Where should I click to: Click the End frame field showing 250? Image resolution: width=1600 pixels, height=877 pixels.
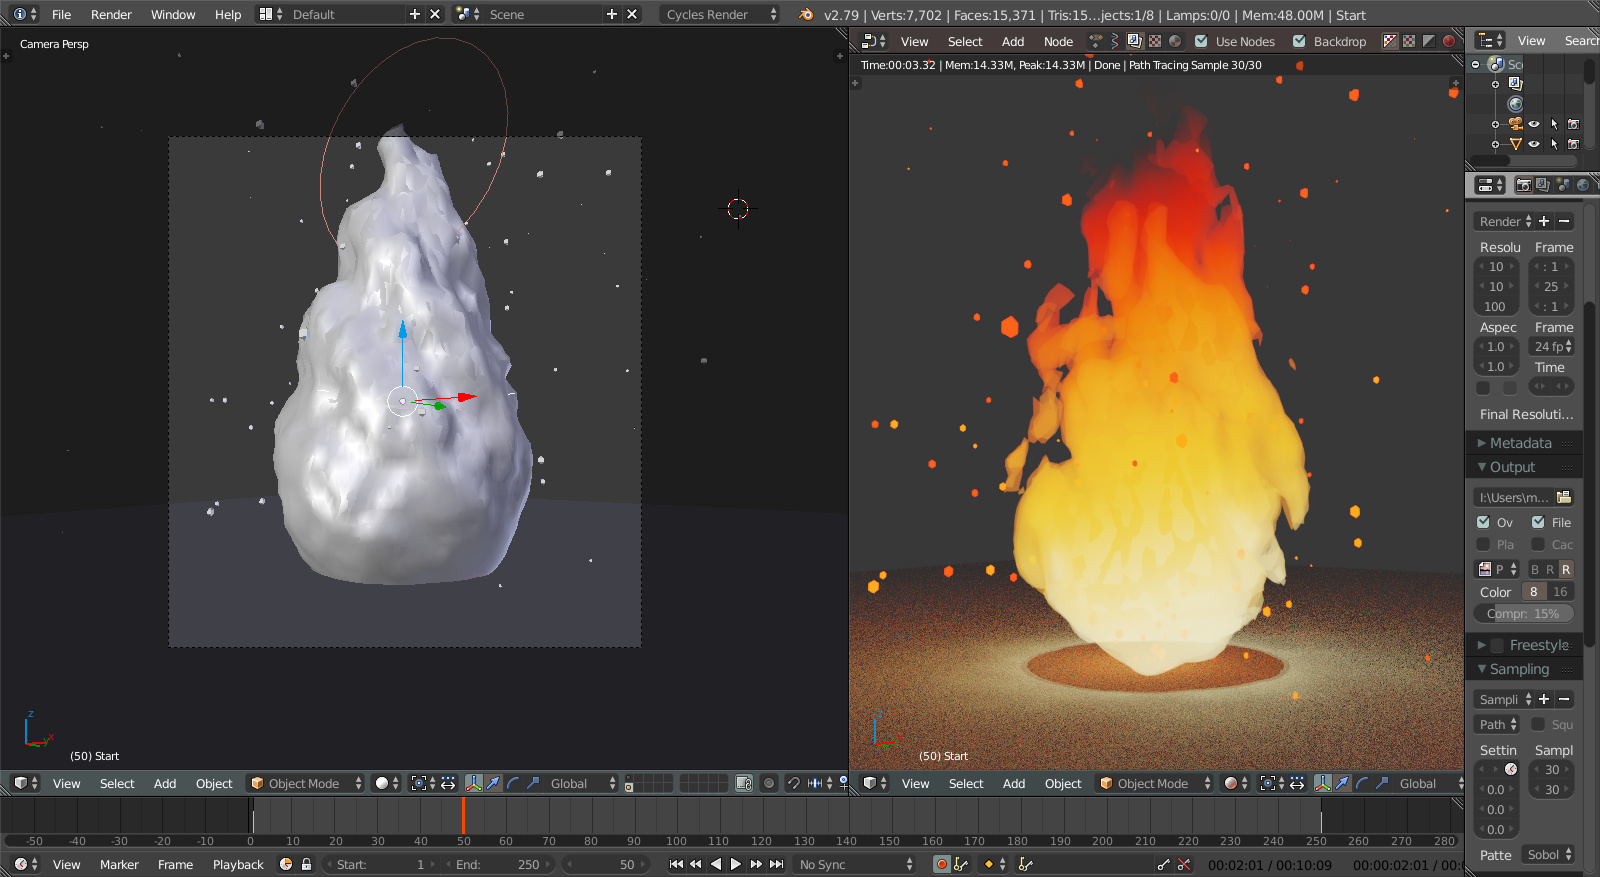pos(497,864)
